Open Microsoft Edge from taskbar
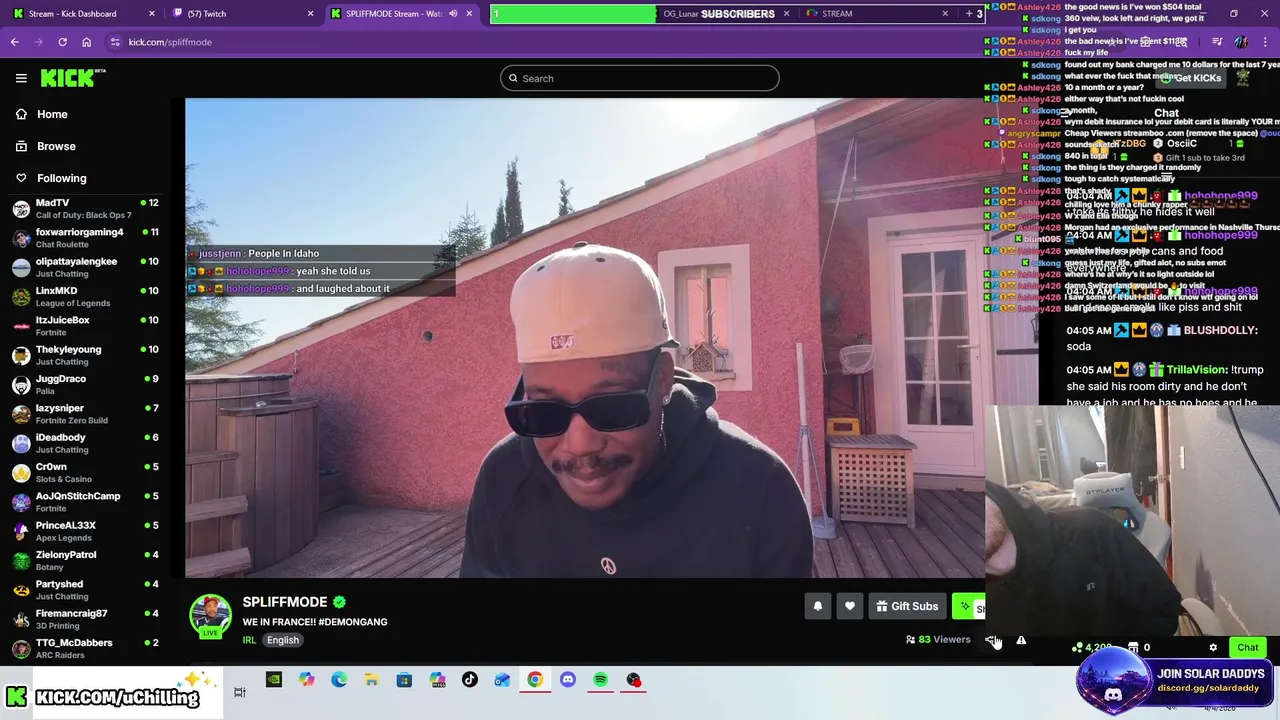Image resolution: width=1280 pixels, height=720 pixels. (x=339, y=680)
